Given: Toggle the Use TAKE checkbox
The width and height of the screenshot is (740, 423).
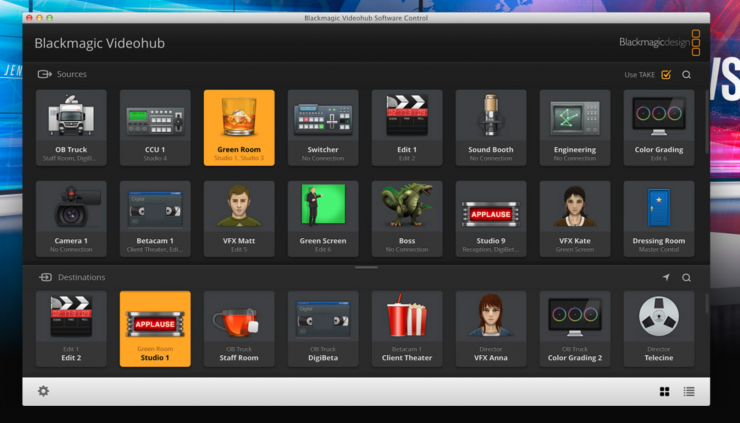Looking at the screenshot, I should coord(666,74).
